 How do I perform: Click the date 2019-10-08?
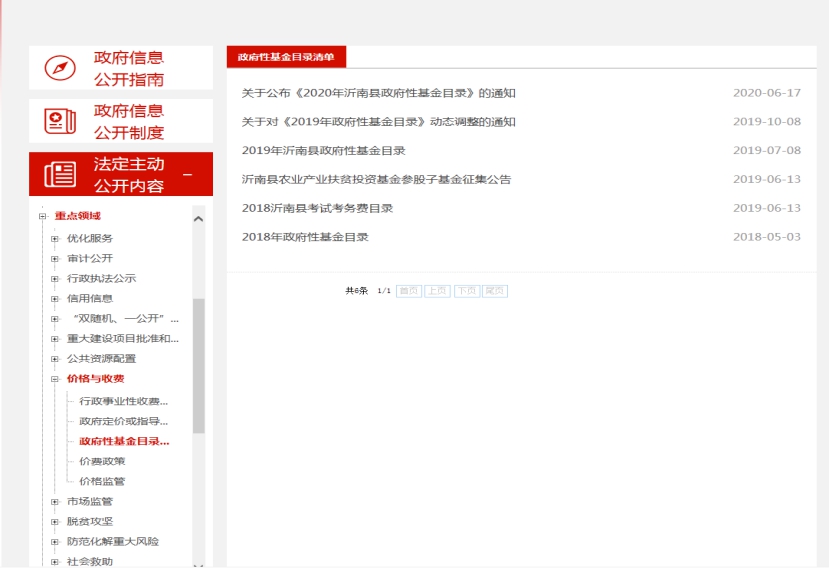766,122
